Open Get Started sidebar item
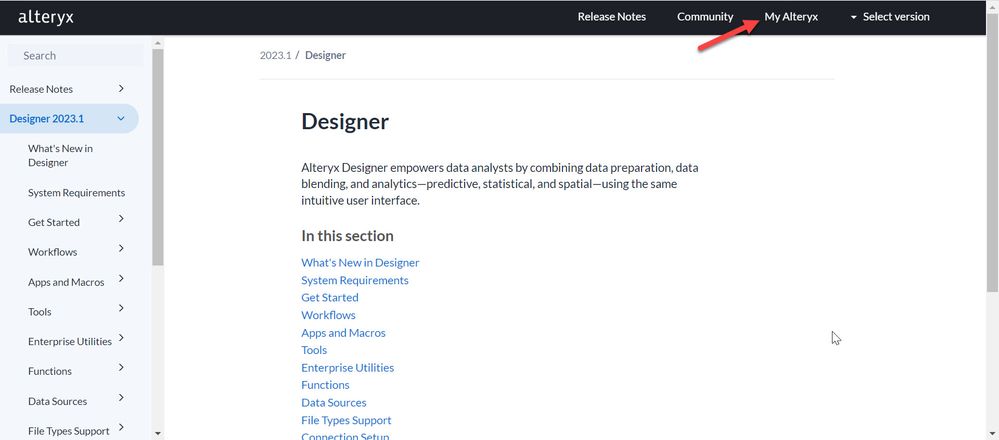This screenshot has width=999, height=440. click(54, 222)
